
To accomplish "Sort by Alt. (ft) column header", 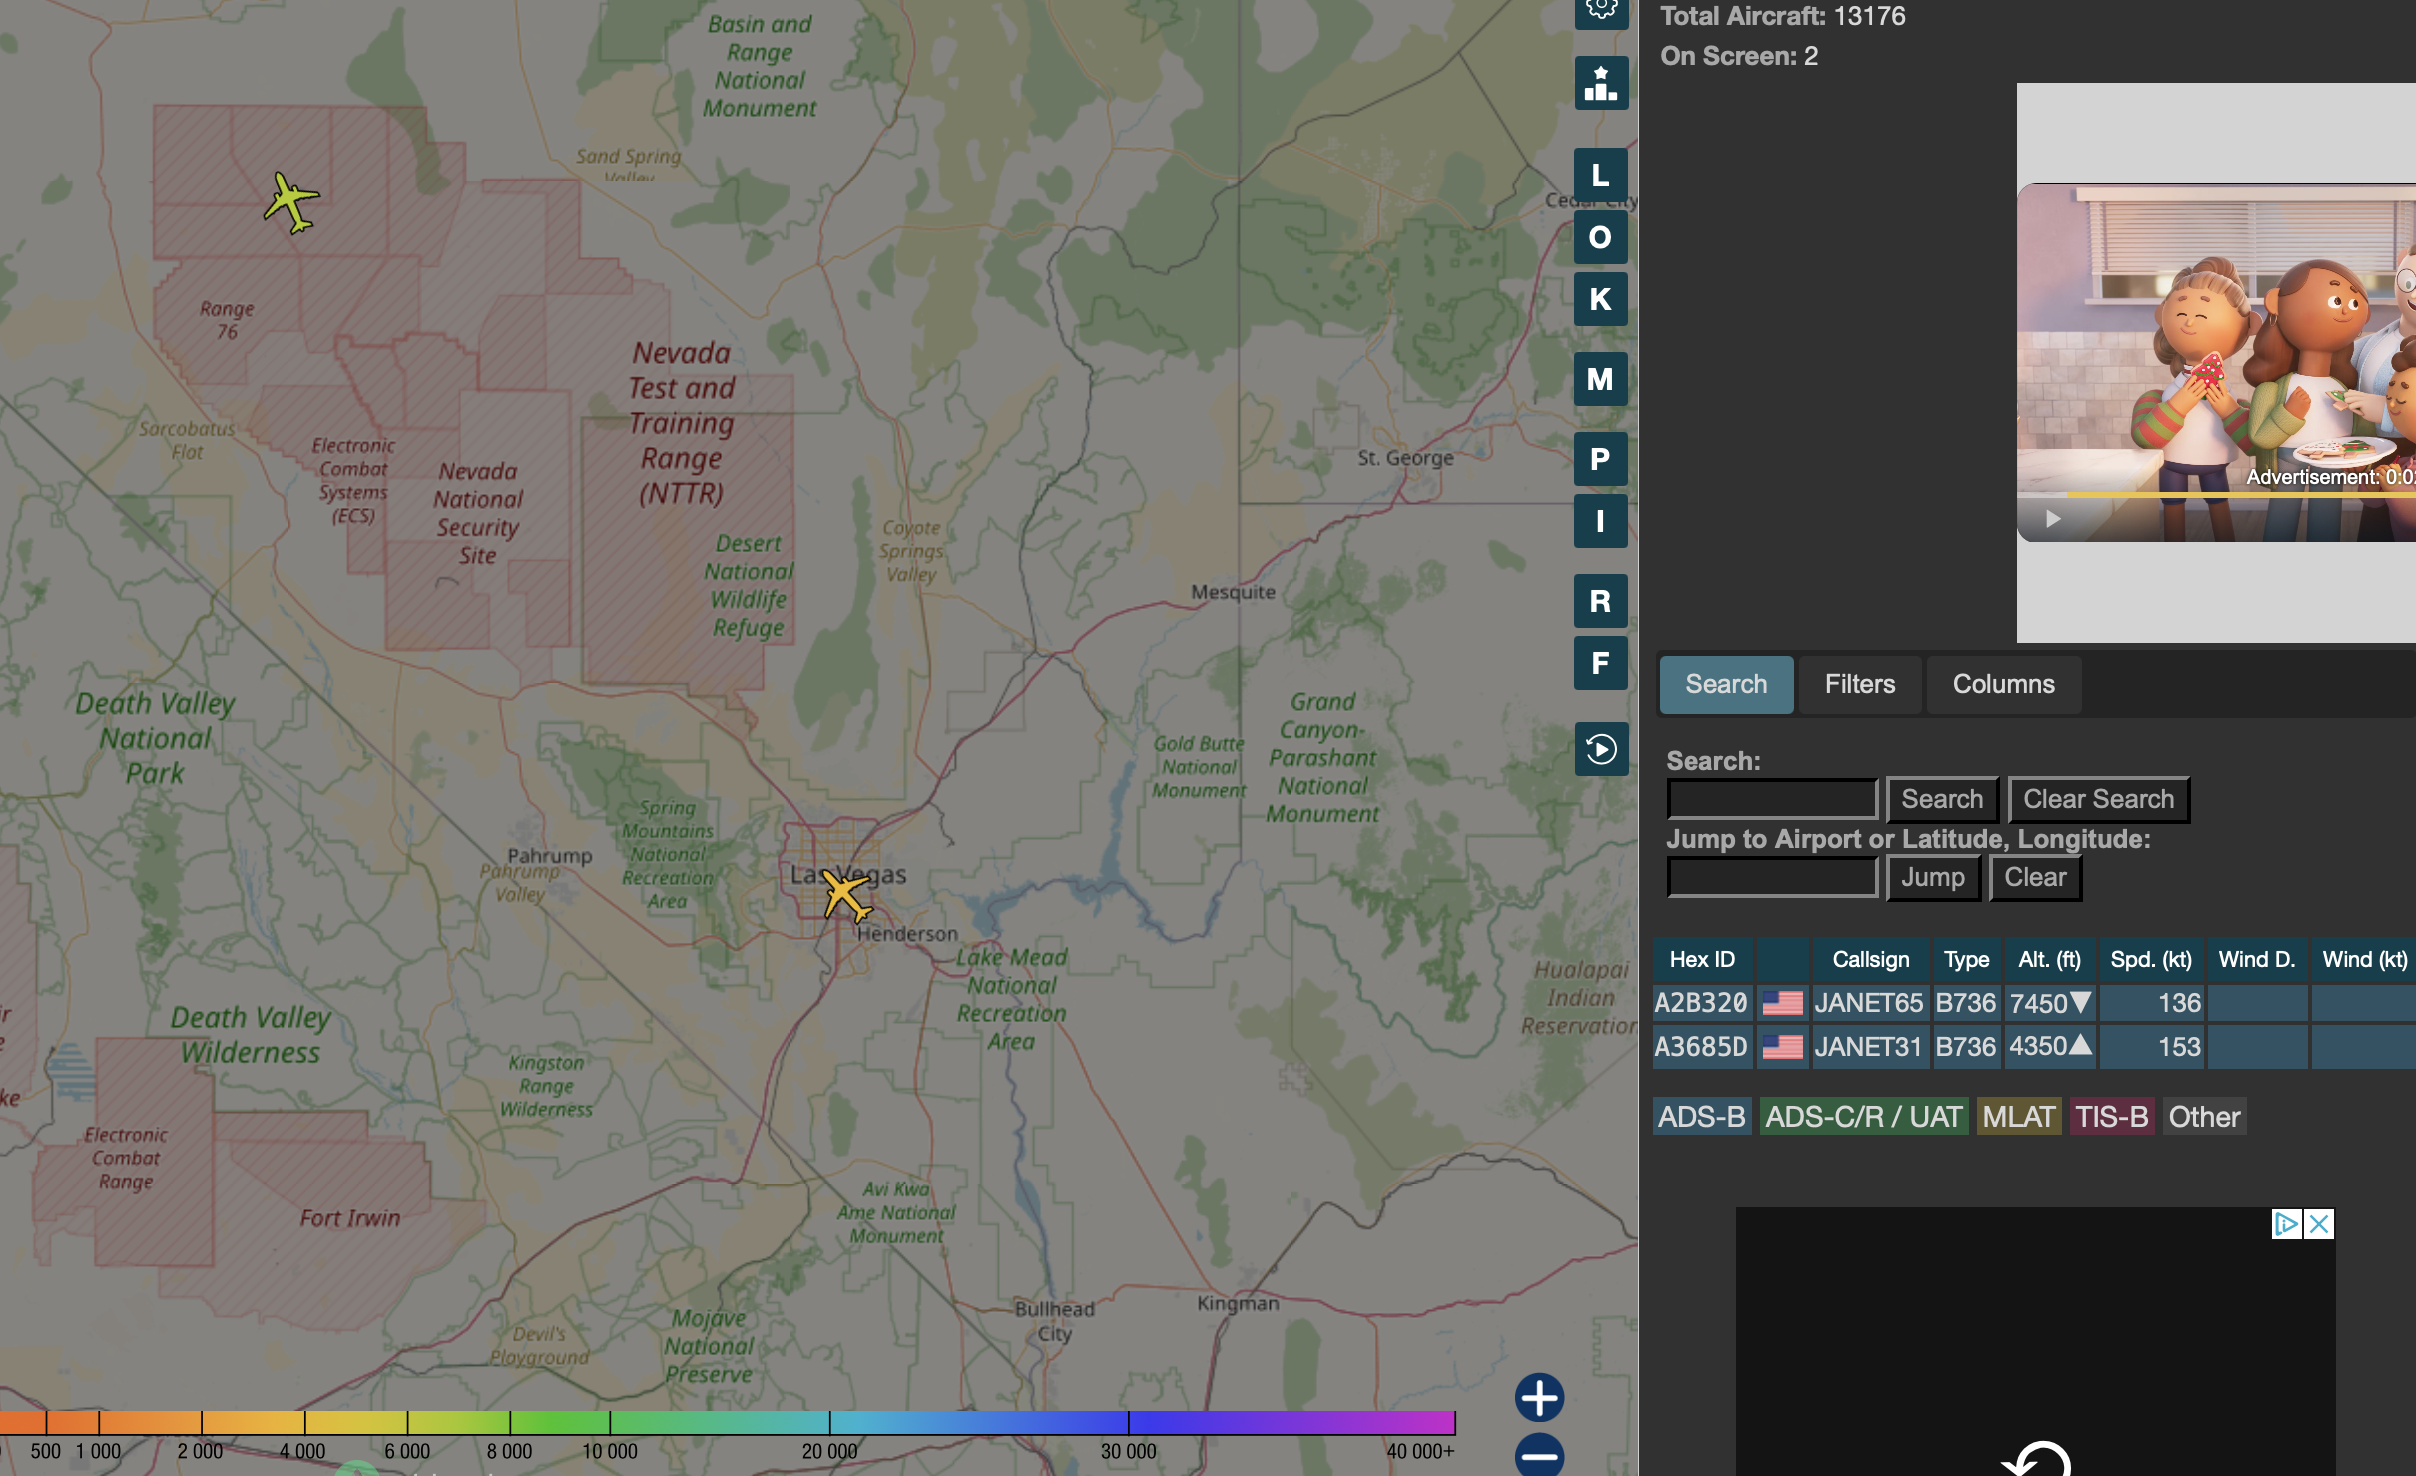I will [x=2049, y=959].
